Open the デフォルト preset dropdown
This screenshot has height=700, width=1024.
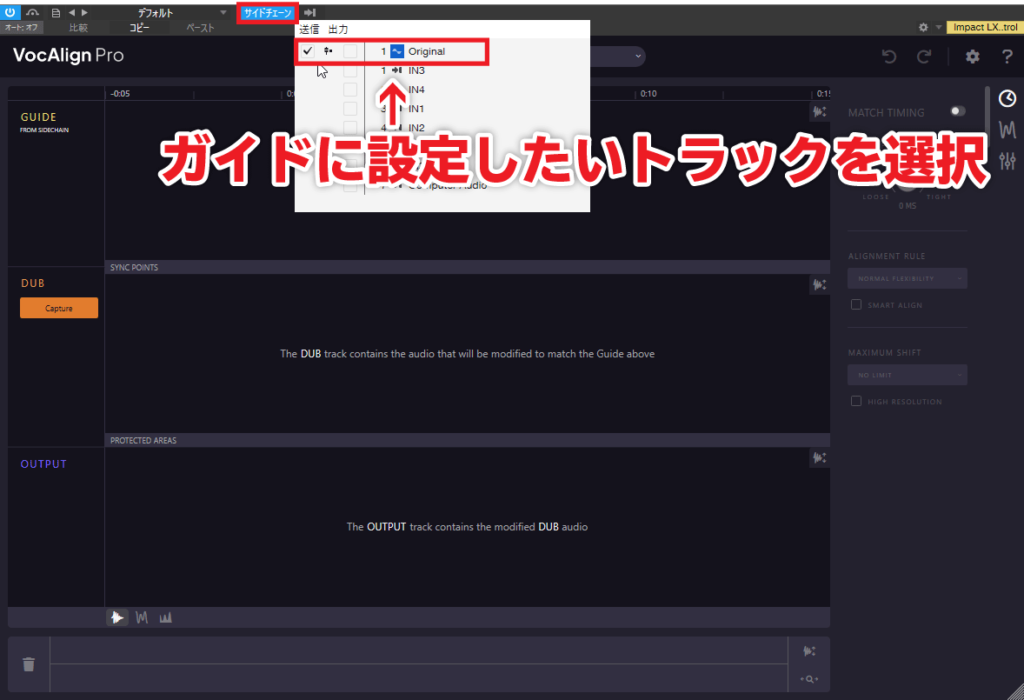click(x=175, y=14)
